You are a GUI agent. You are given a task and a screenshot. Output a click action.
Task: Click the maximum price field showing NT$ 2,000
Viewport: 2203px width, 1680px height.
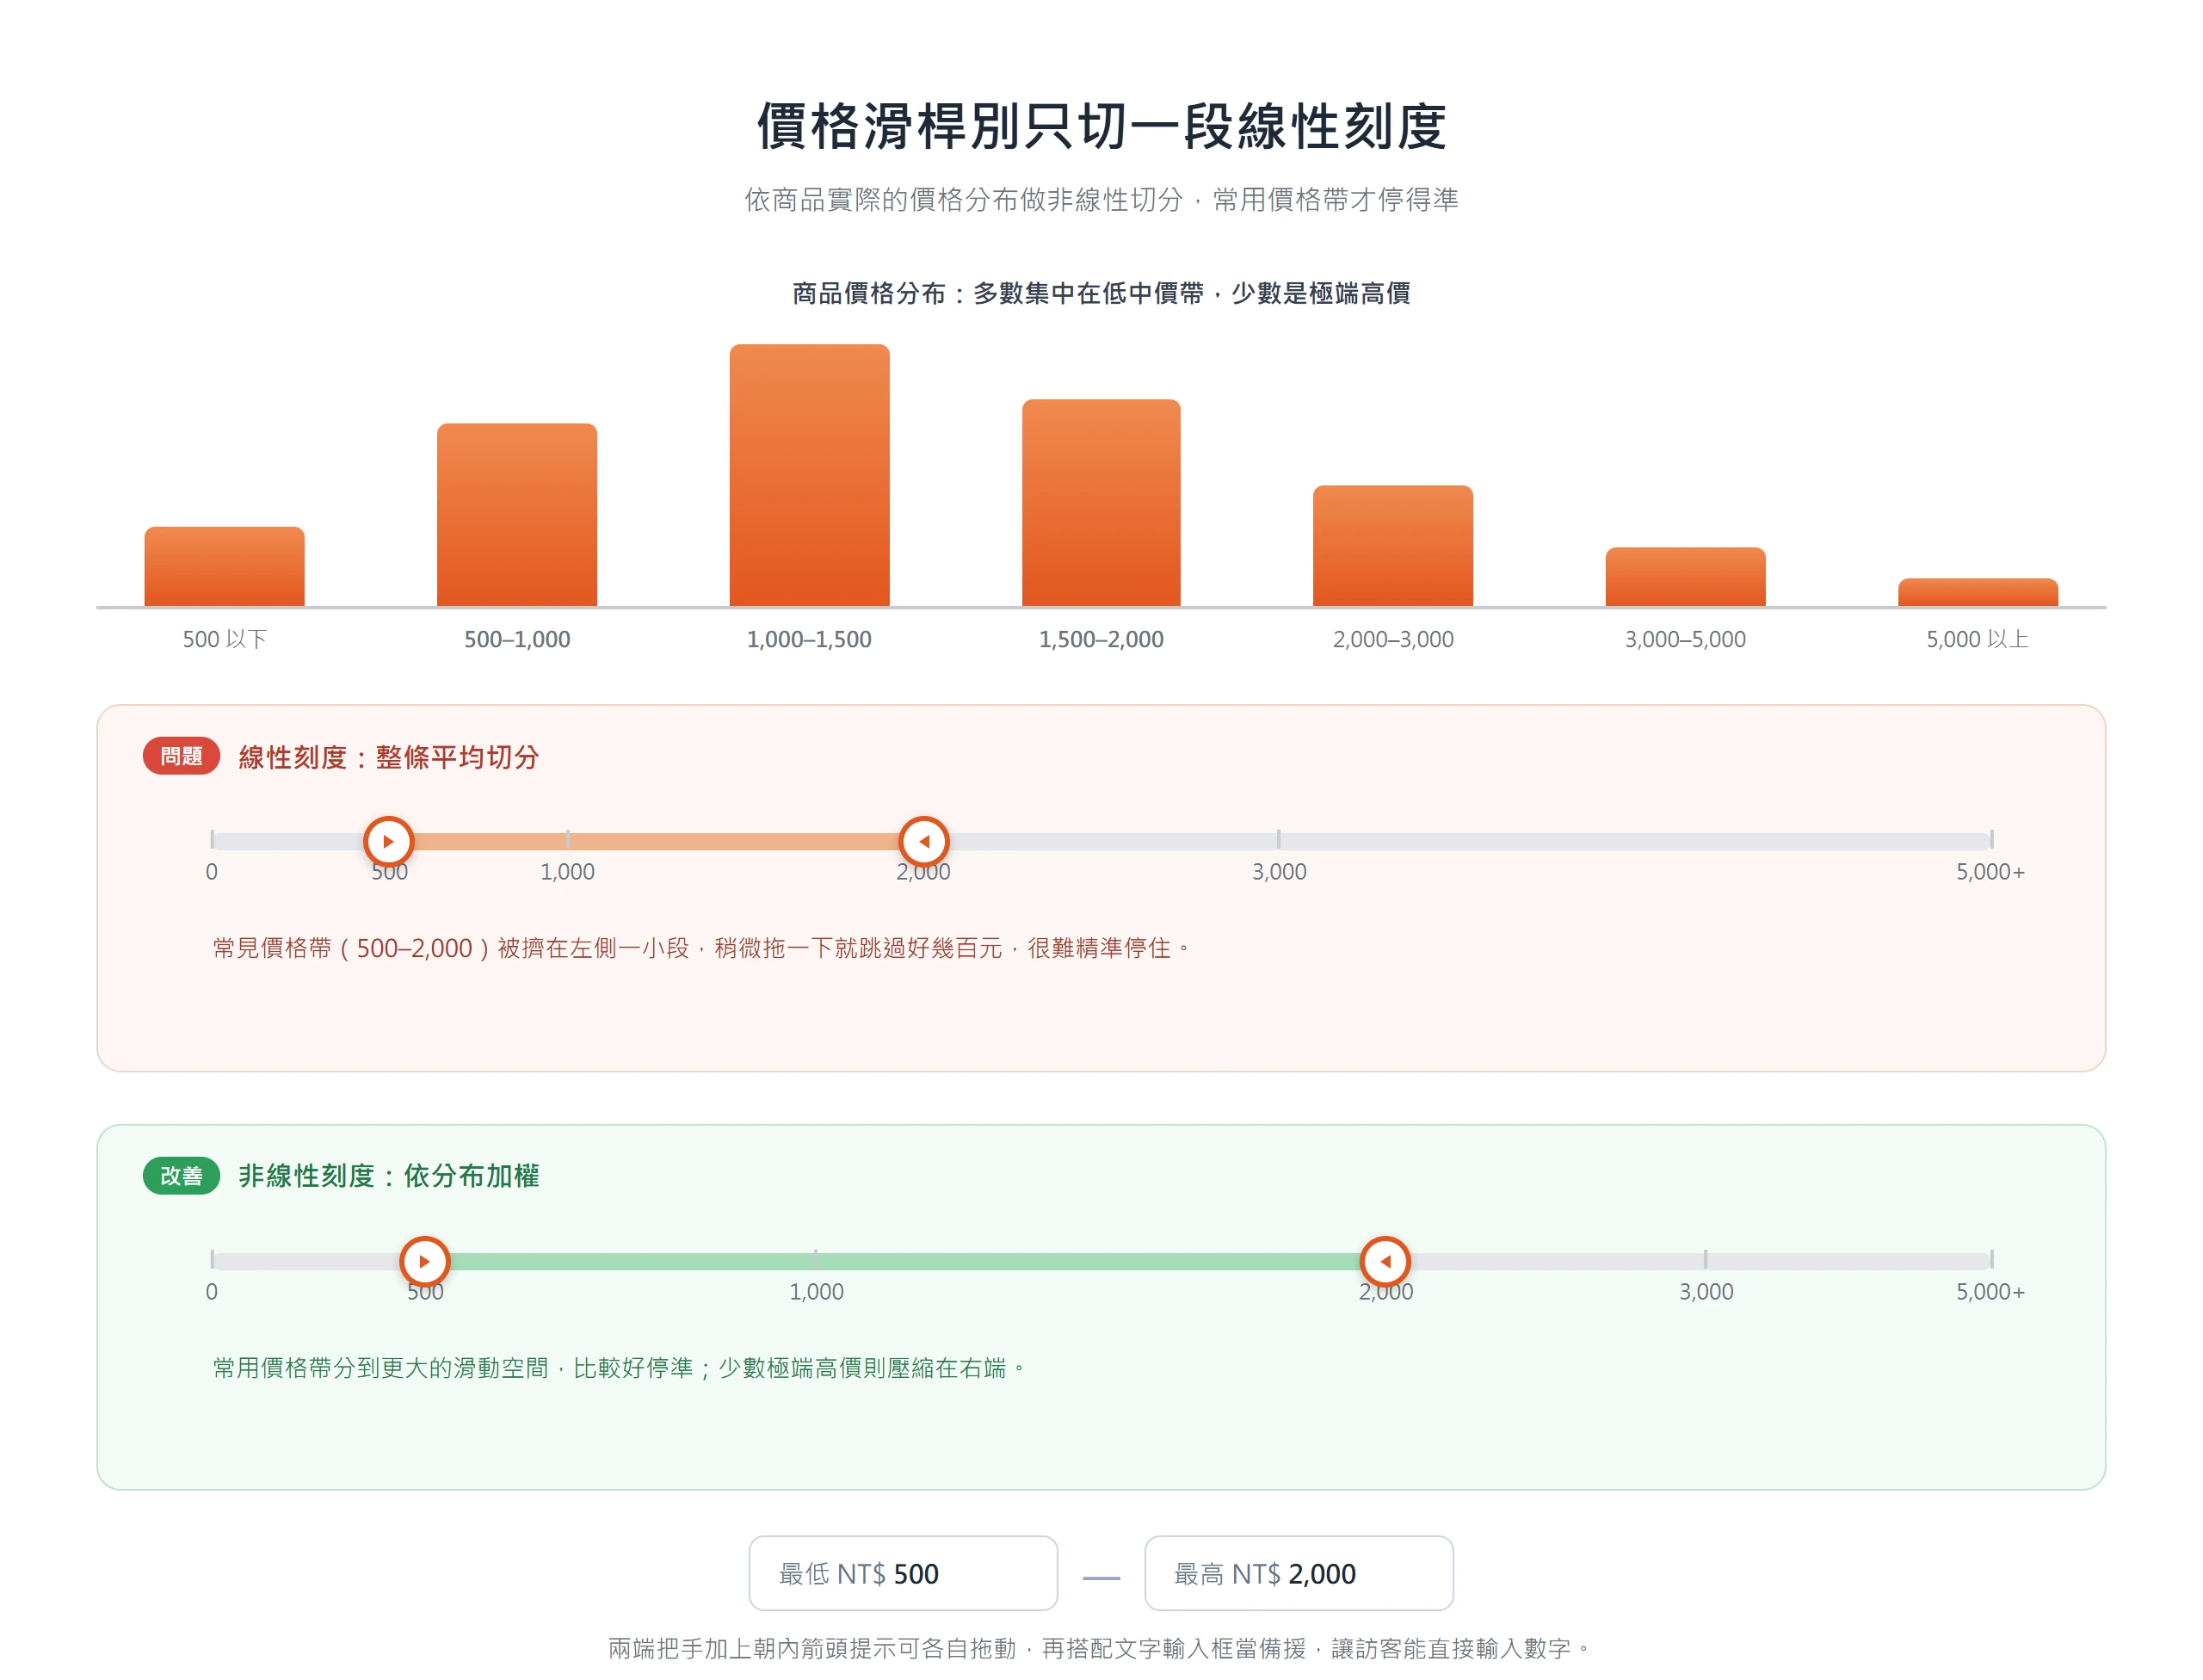pos(1298,1573)
